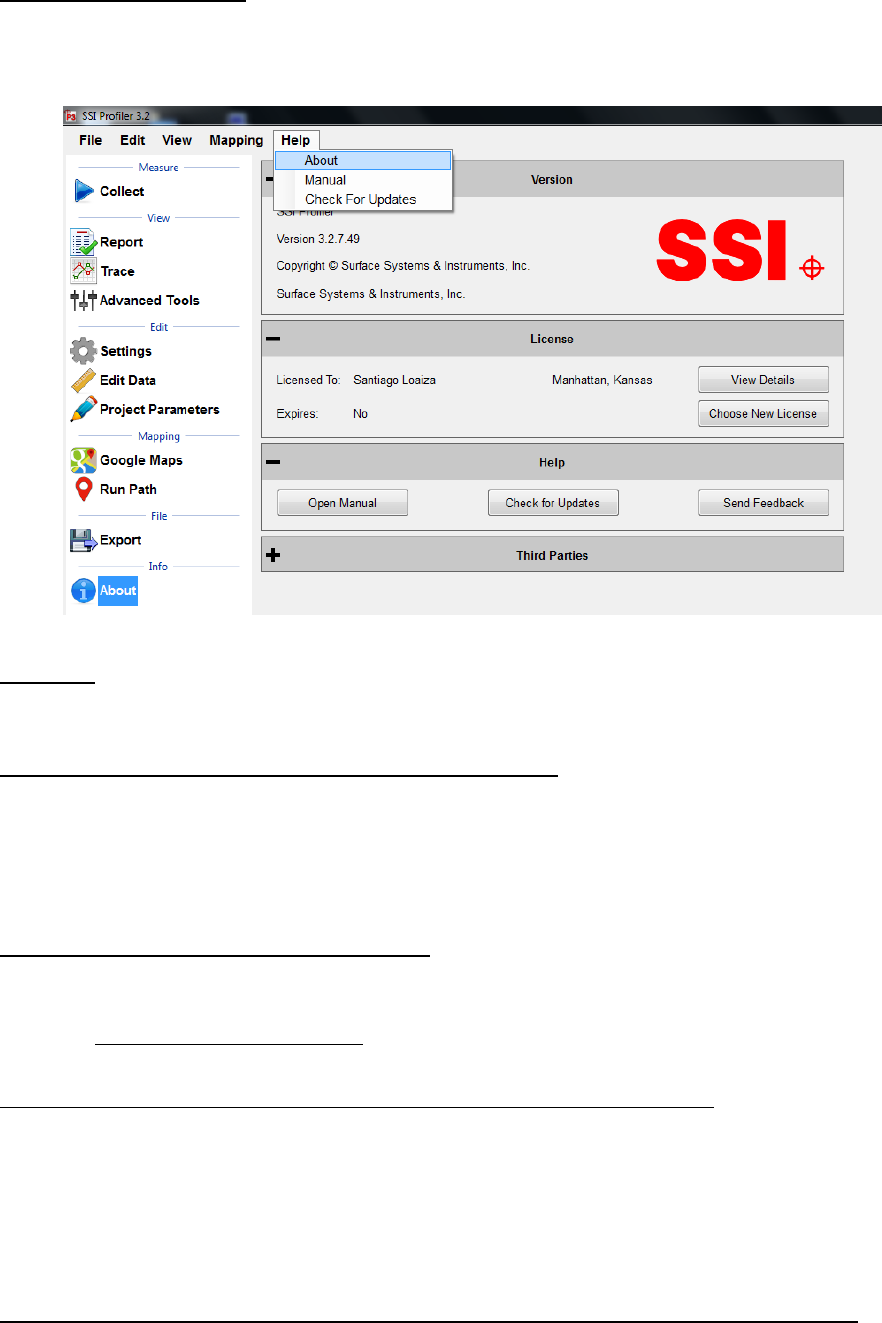Viewport: 882px width, 1323px height.
Task: Open the Edit menu
Action: [x=133, y=141]
